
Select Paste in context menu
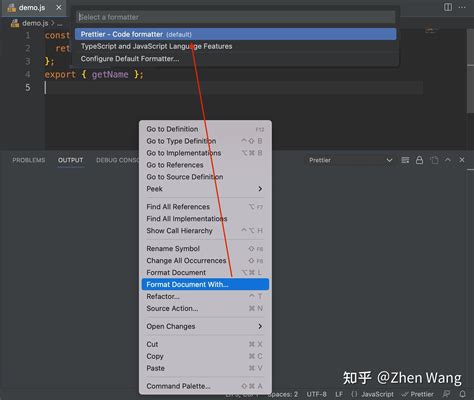[x=205, y=368]
